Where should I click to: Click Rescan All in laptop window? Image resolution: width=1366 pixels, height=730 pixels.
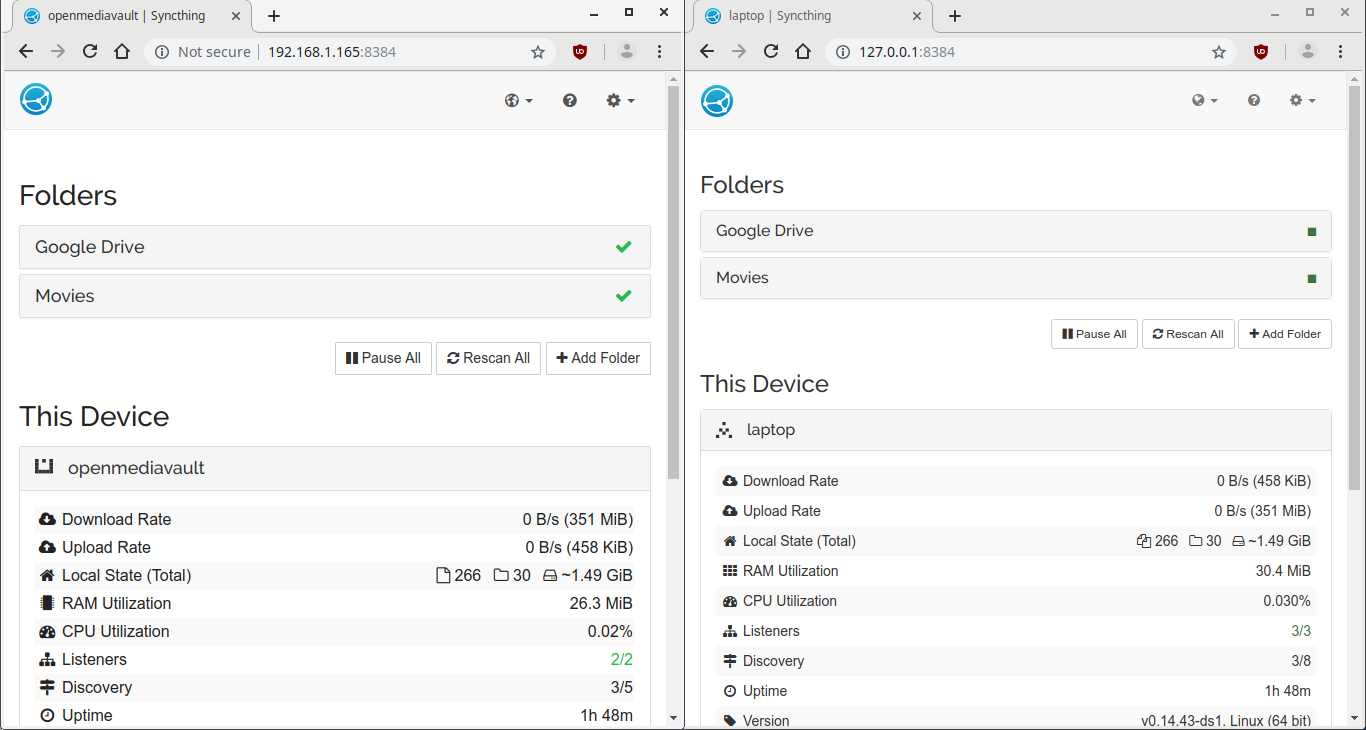point(1188,334)
